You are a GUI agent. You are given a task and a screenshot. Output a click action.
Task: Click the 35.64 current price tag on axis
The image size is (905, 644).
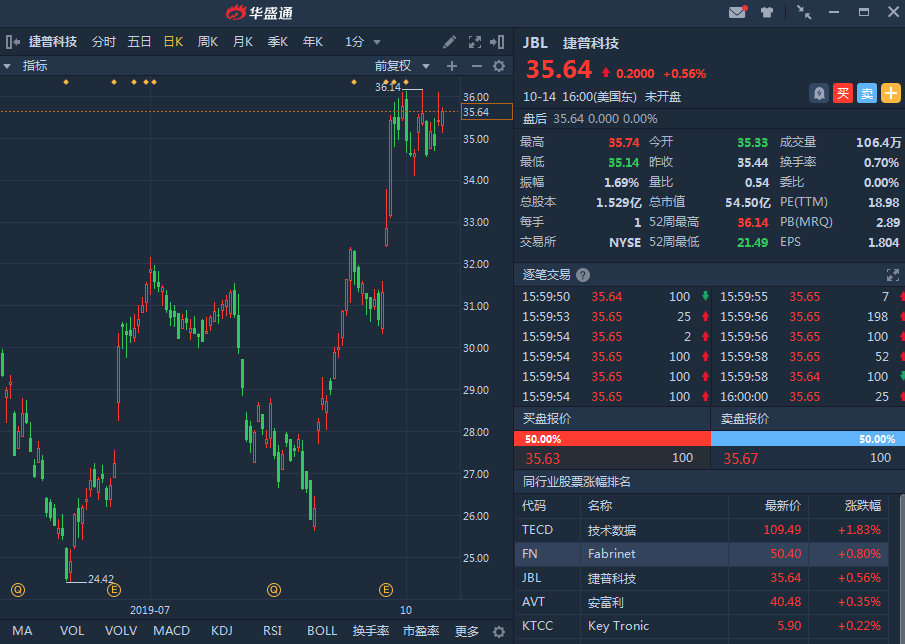(x=487, y=112)
